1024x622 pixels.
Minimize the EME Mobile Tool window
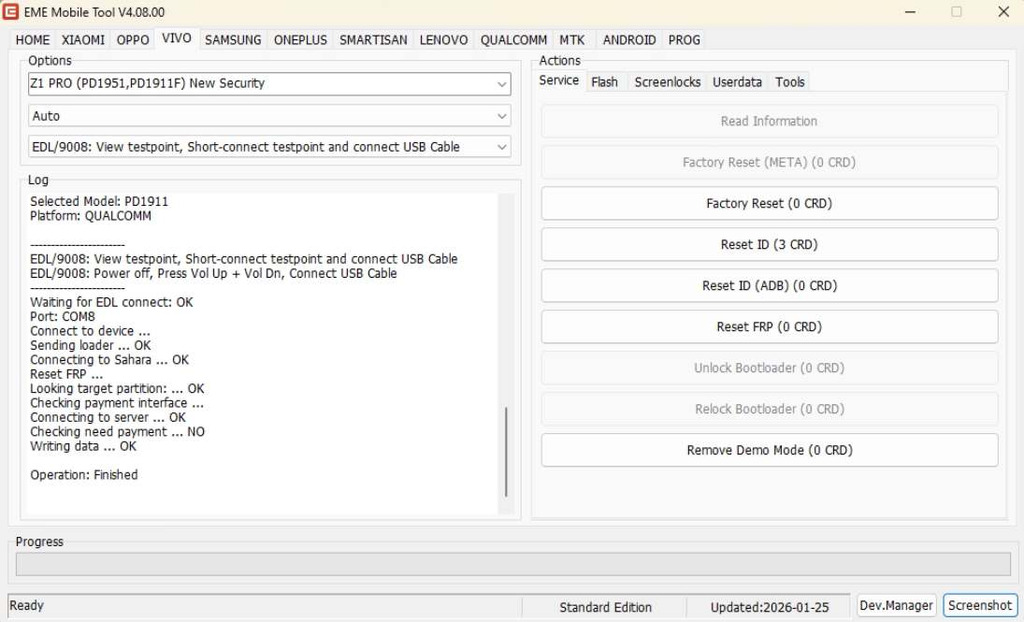tap(910, 12)
